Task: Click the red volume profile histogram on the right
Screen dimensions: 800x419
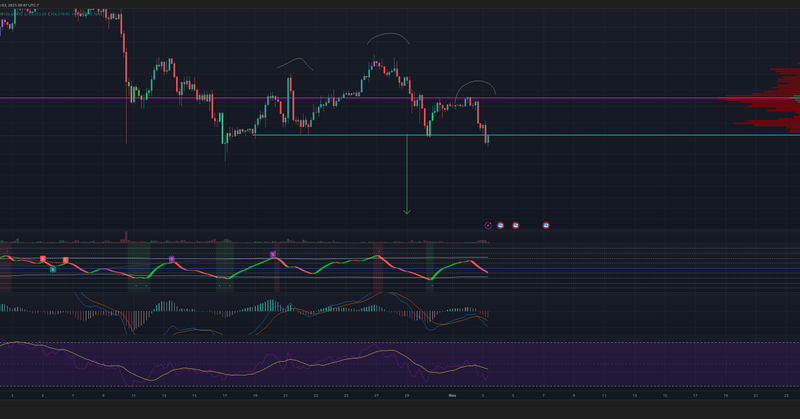Action: [770, 98]
